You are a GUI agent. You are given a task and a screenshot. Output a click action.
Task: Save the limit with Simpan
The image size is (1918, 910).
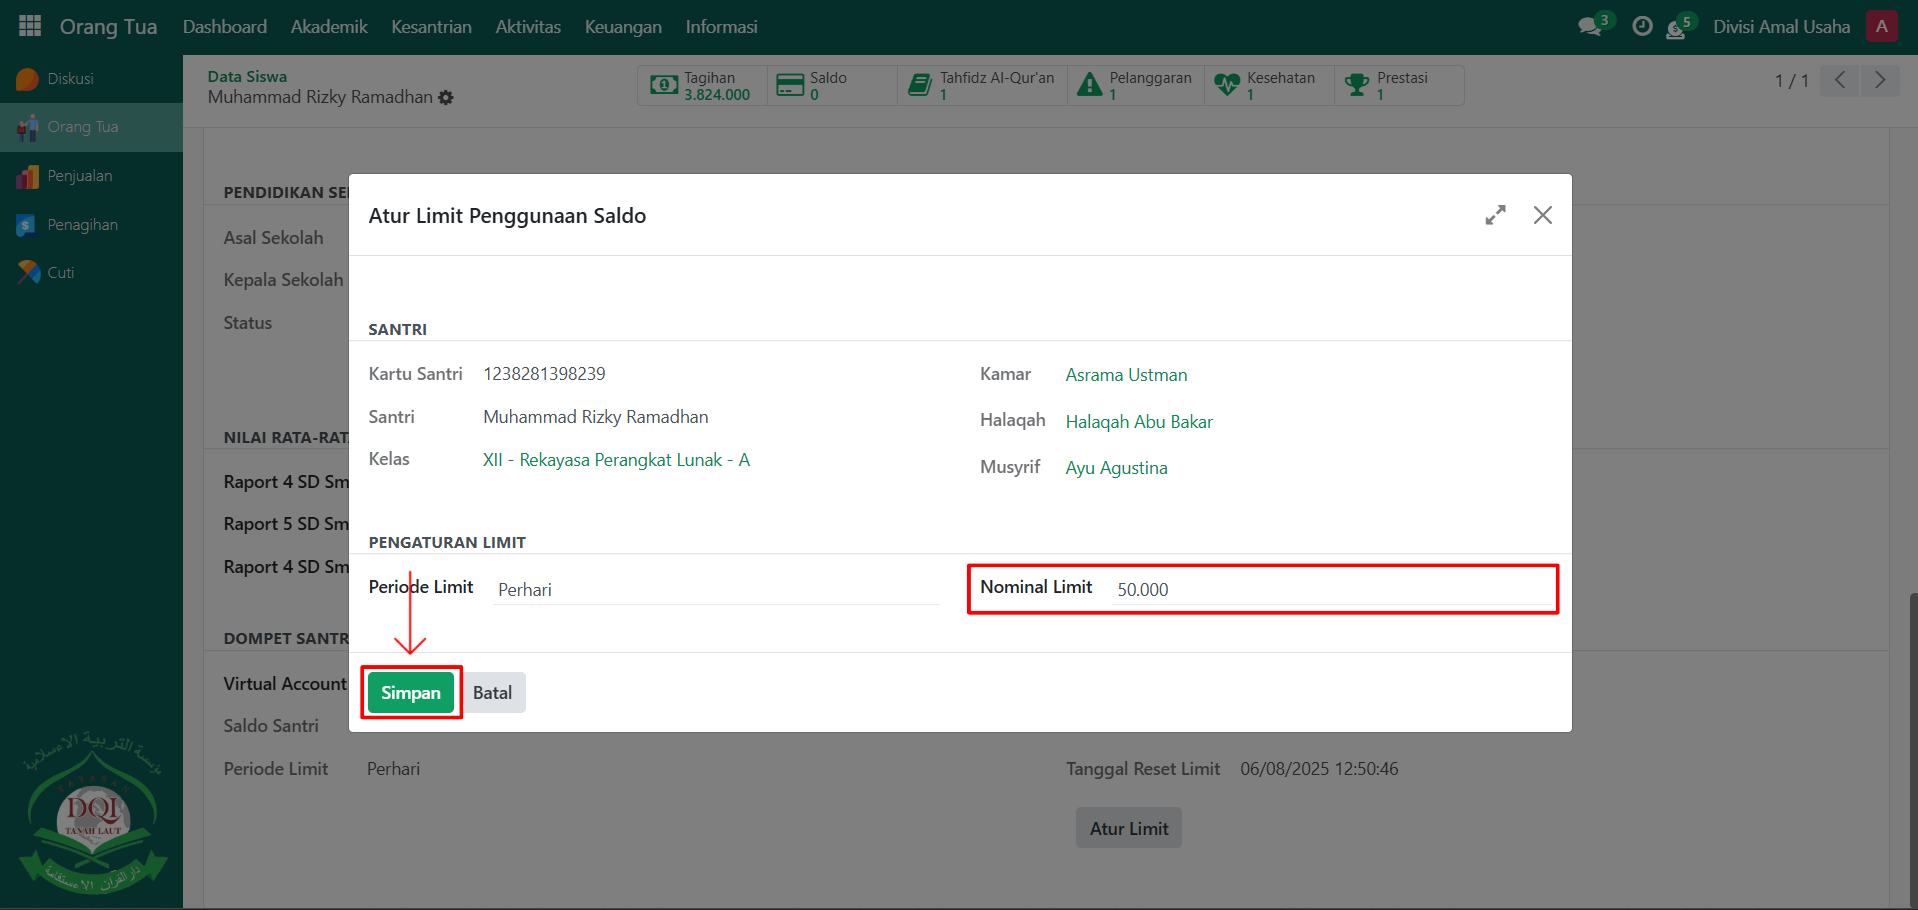coord(410,693)
